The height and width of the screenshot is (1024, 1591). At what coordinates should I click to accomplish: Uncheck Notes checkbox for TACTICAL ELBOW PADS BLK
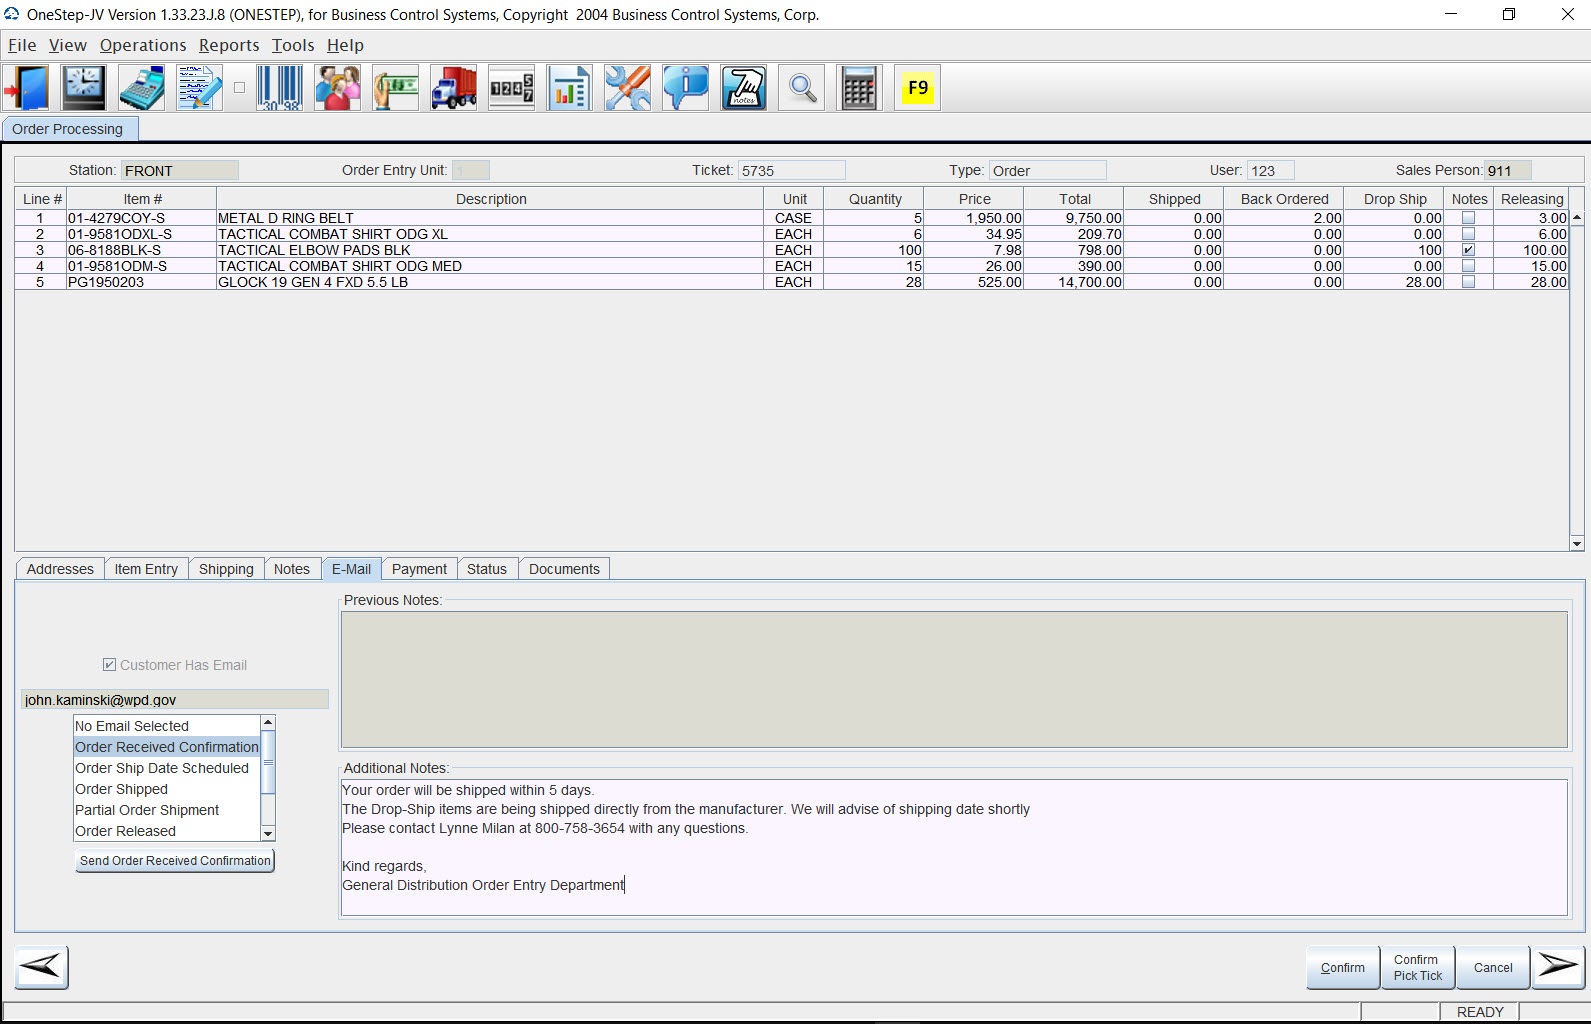(x=1468, y=250)
